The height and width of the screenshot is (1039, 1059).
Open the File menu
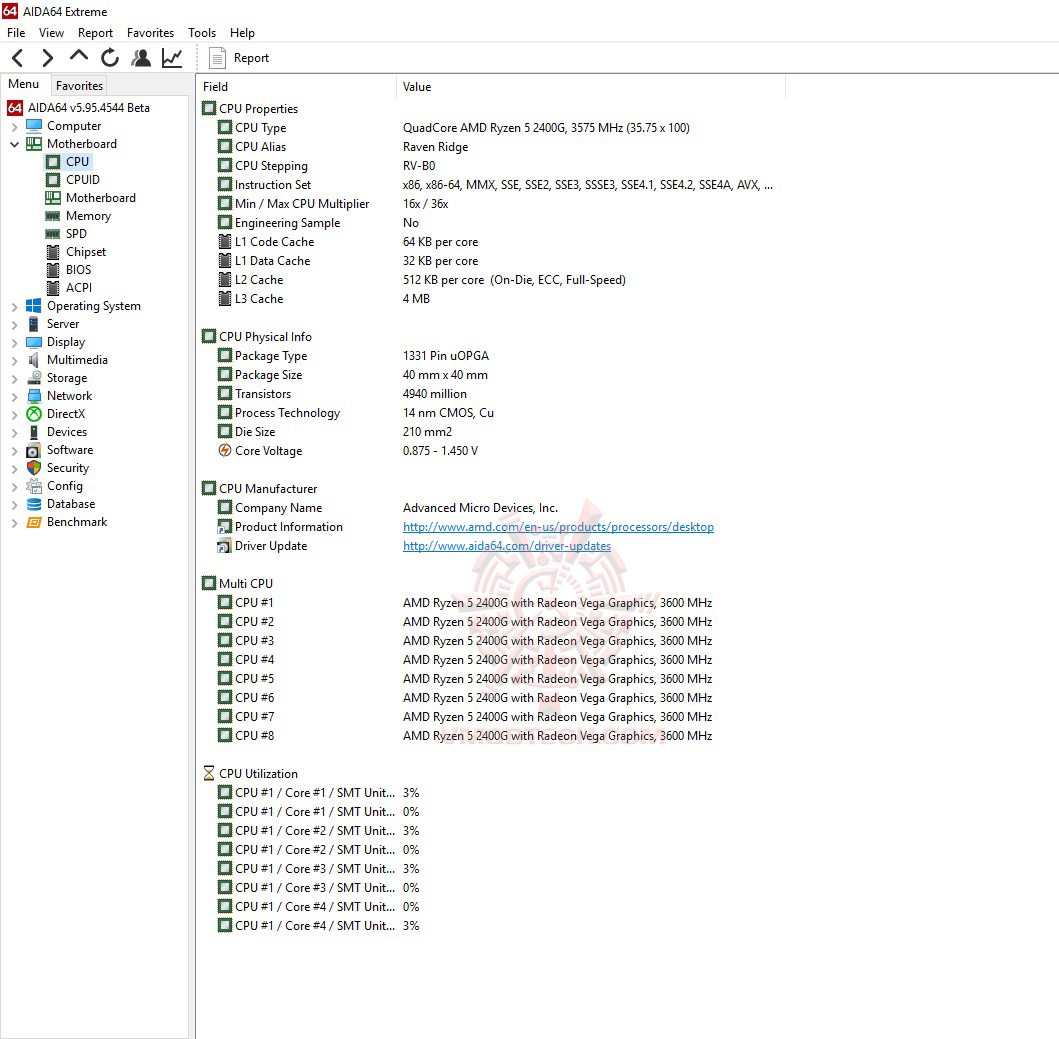(16, 32)
